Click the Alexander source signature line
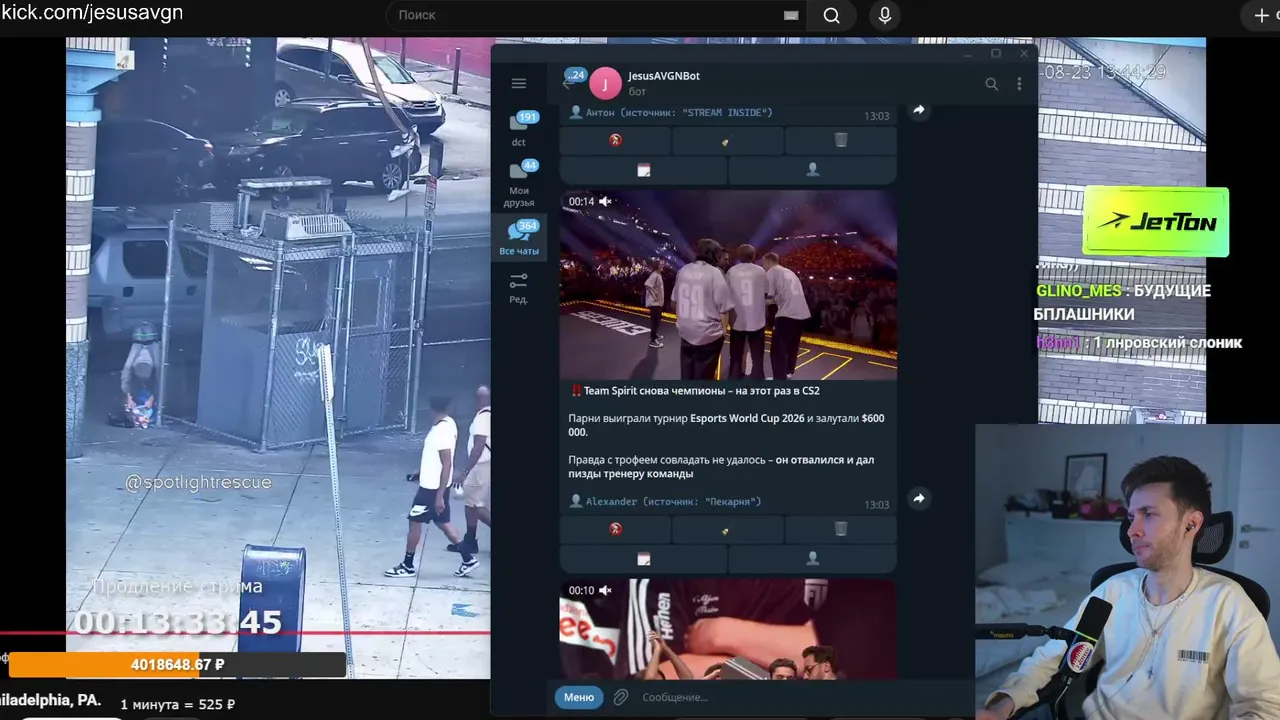The width and height of the screenshot is (1280, 720). [x=665, y=501]
